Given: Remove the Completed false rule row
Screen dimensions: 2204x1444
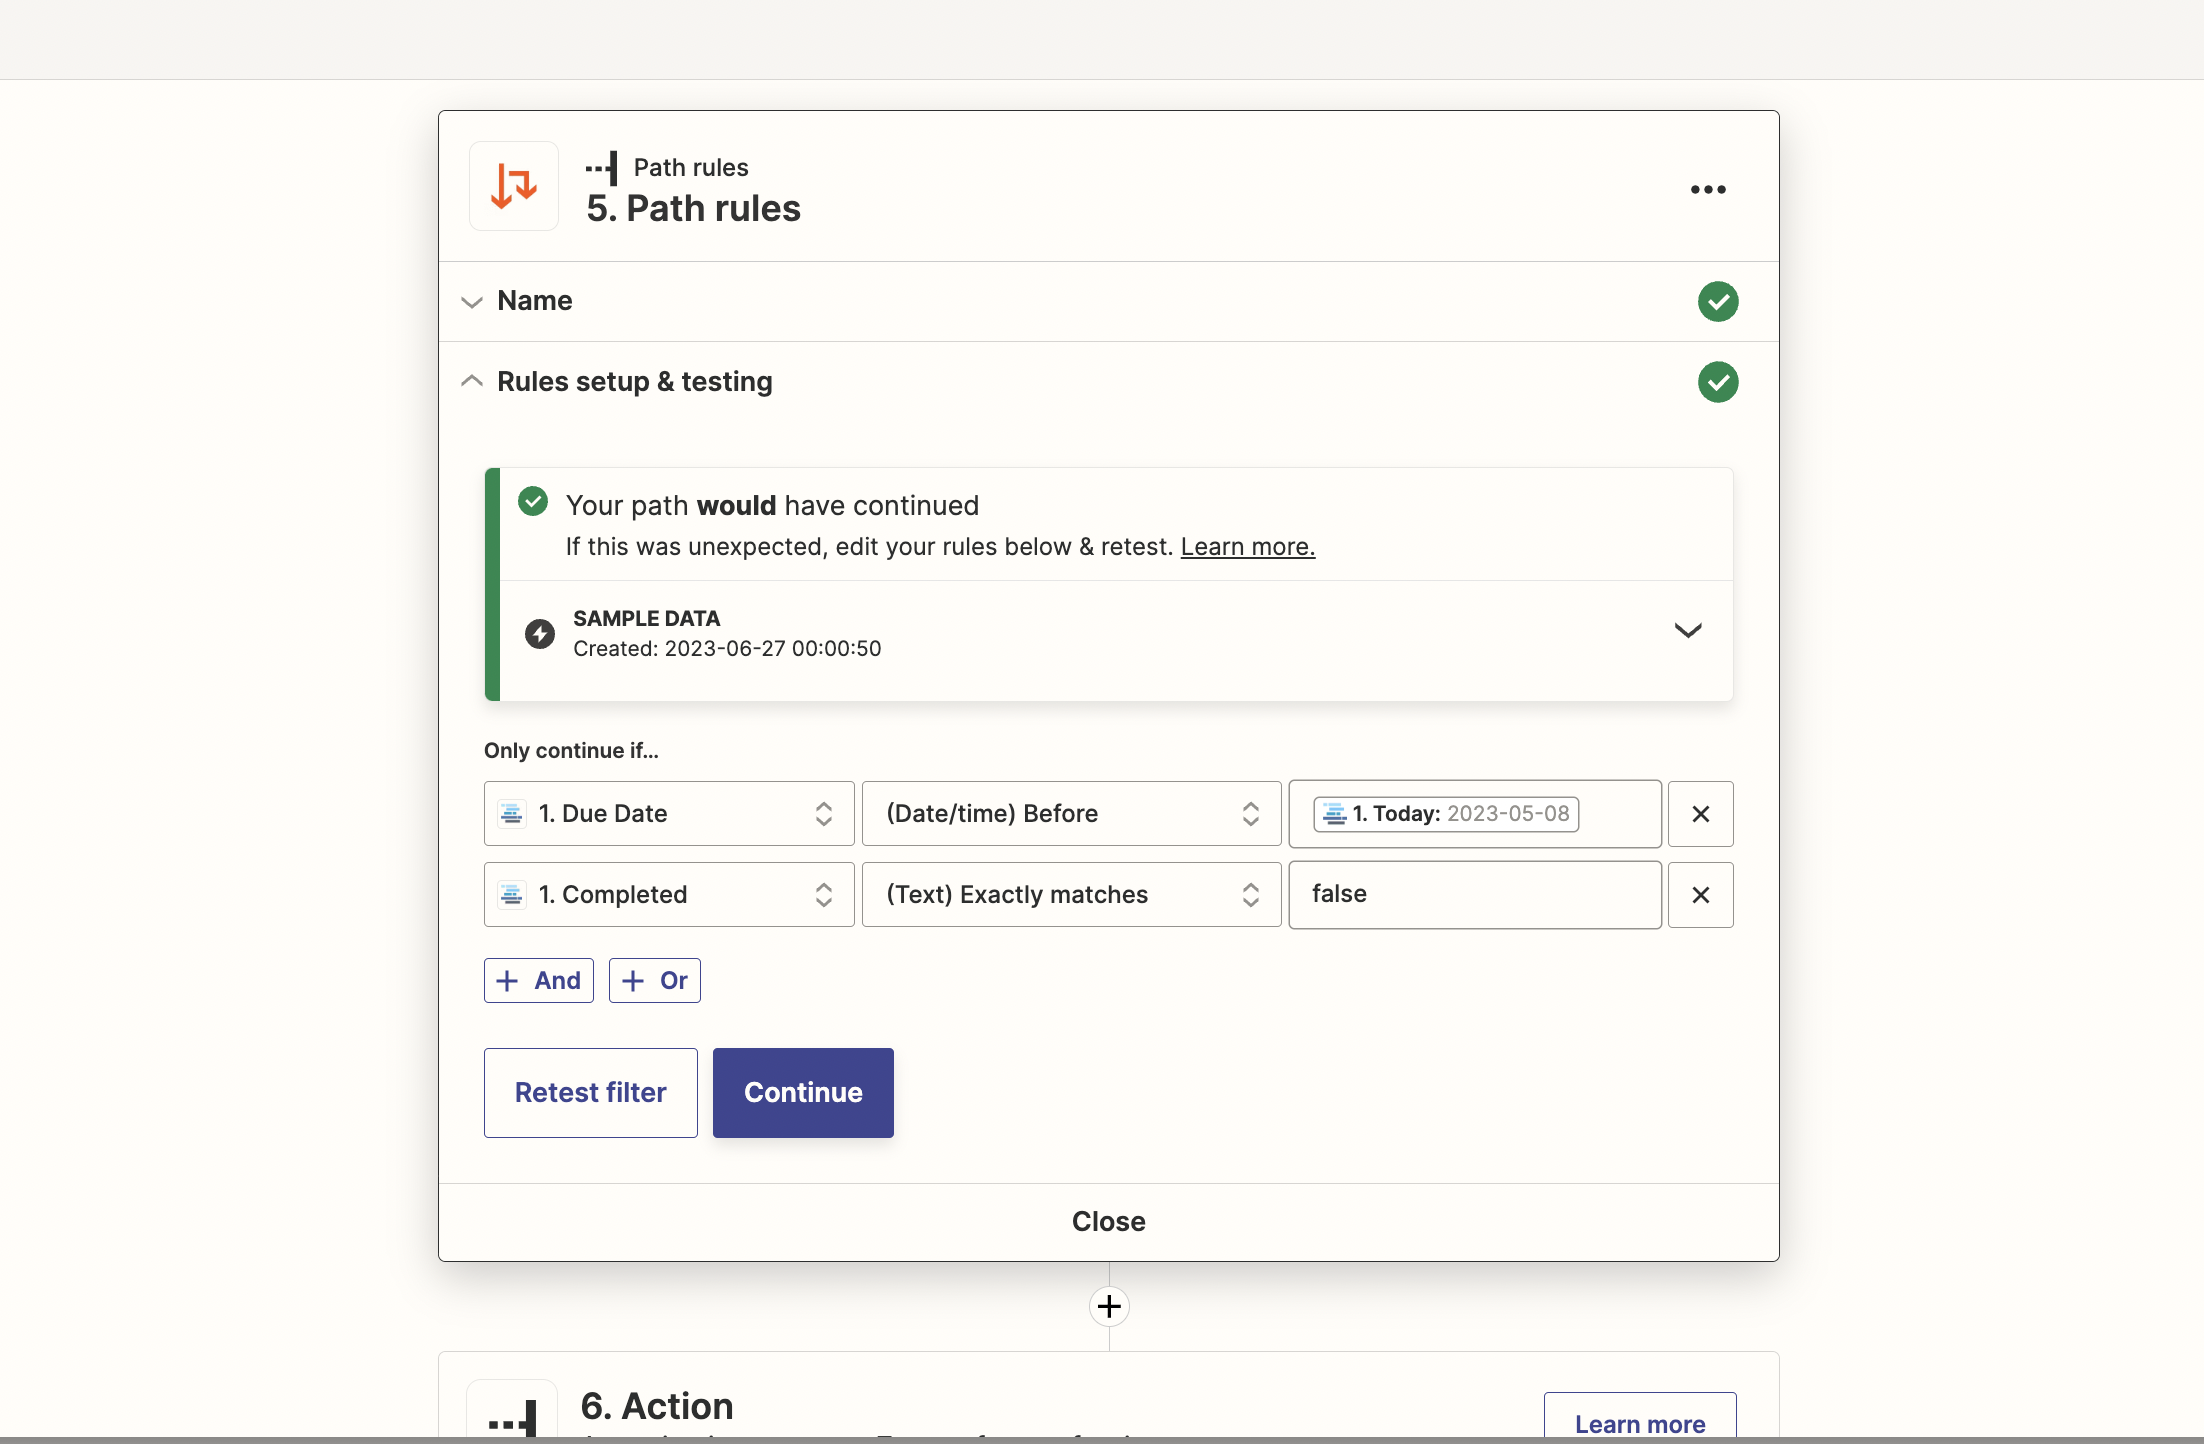Looking at the screenshot, I should click(x=1700, y=894).
